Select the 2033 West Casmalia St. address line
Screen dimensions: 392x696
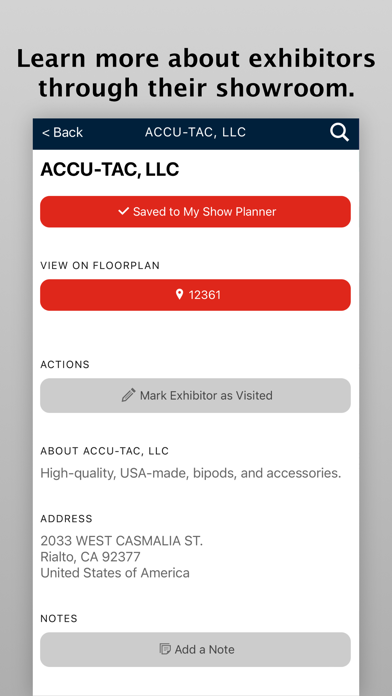coord(121,541)
